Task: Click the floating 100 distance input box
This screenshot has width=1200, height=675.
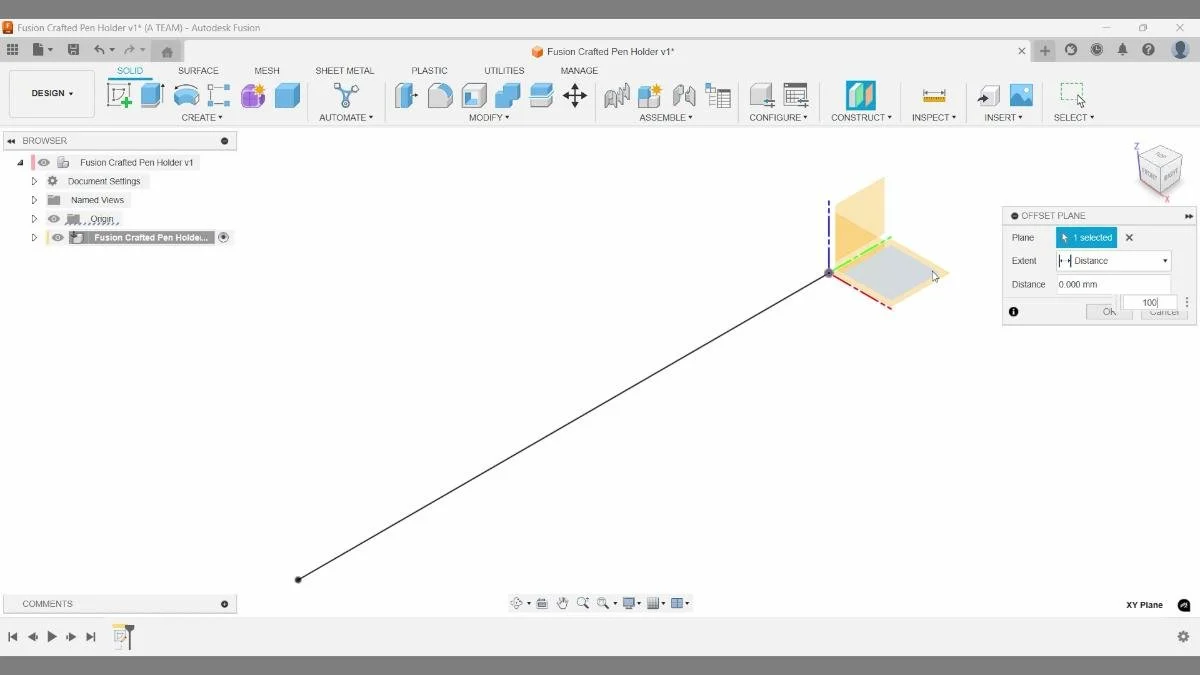Action: coord(1150,302)
